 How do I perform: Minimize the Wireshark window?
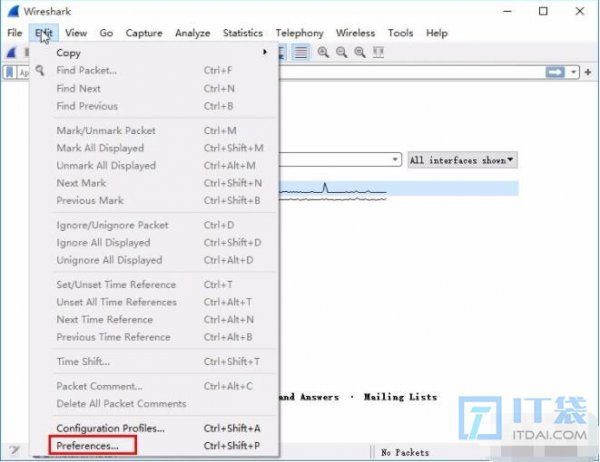click(x=507, y=11)
